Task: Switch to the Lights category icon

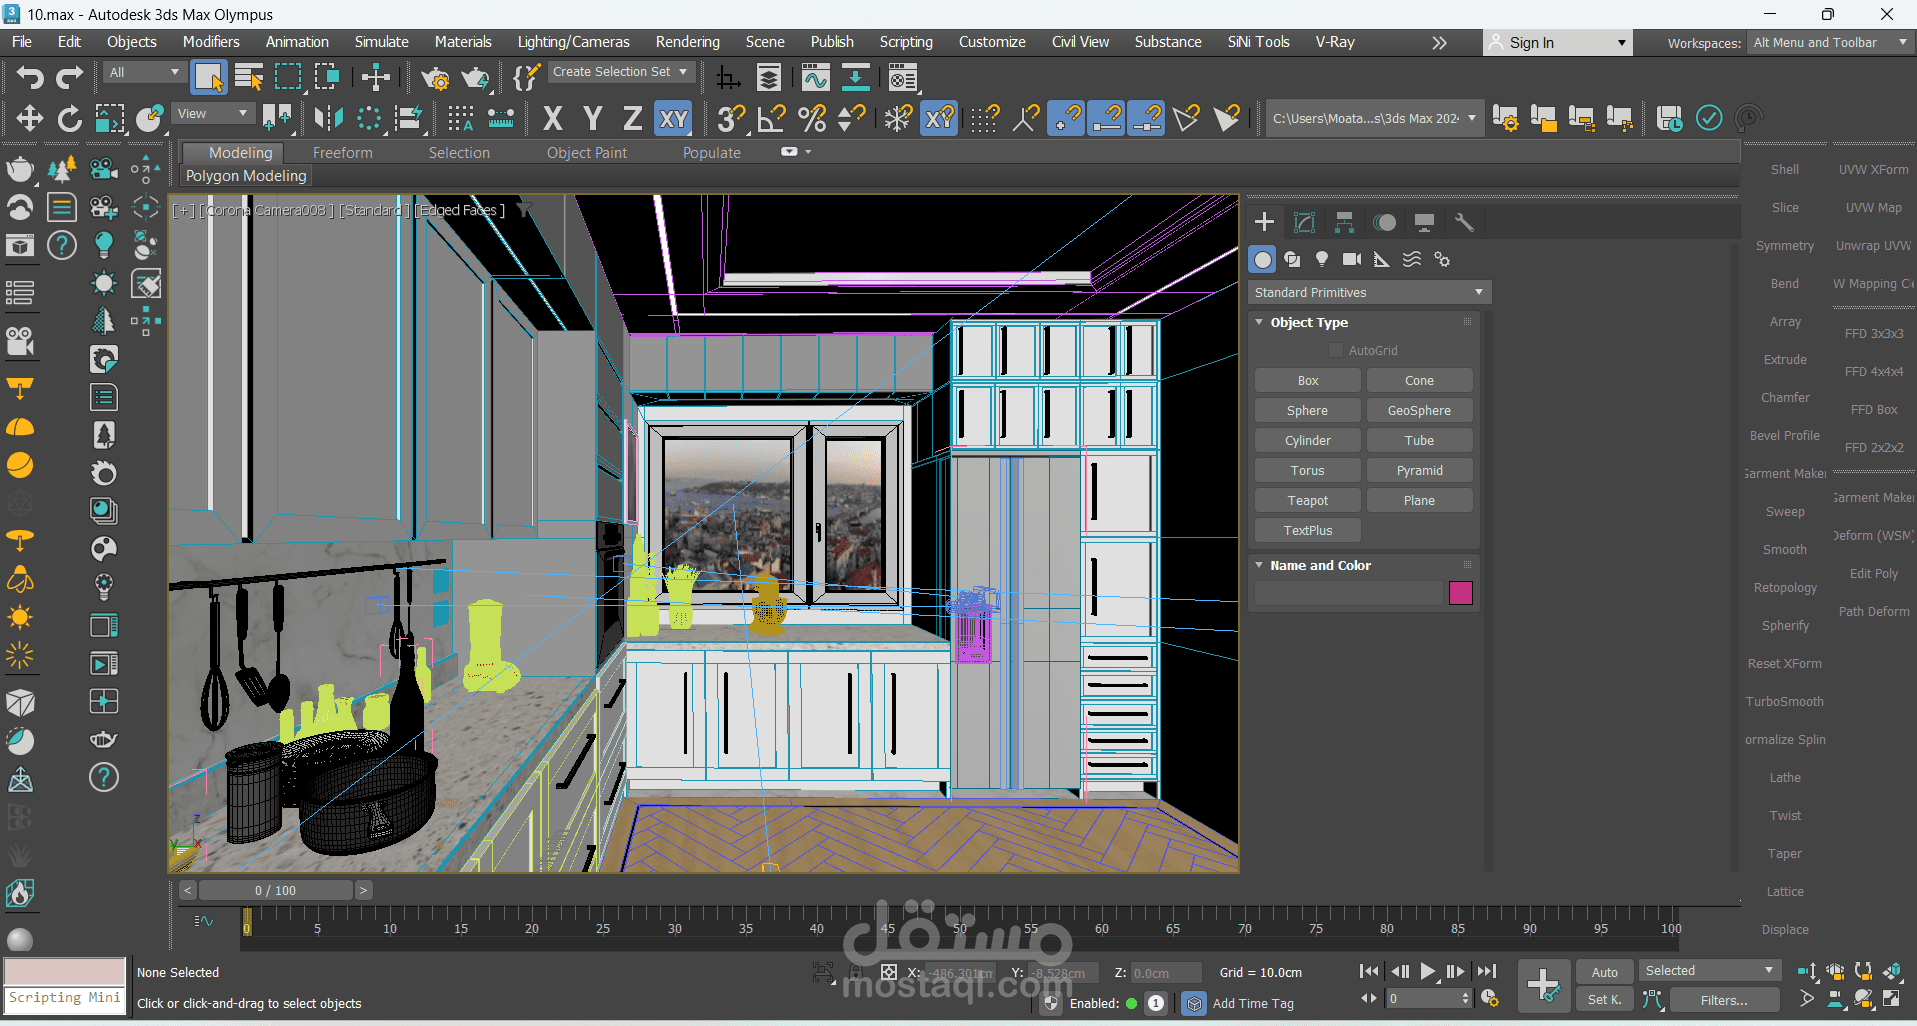Action: pyautogui.click(x=1322, y=260)
